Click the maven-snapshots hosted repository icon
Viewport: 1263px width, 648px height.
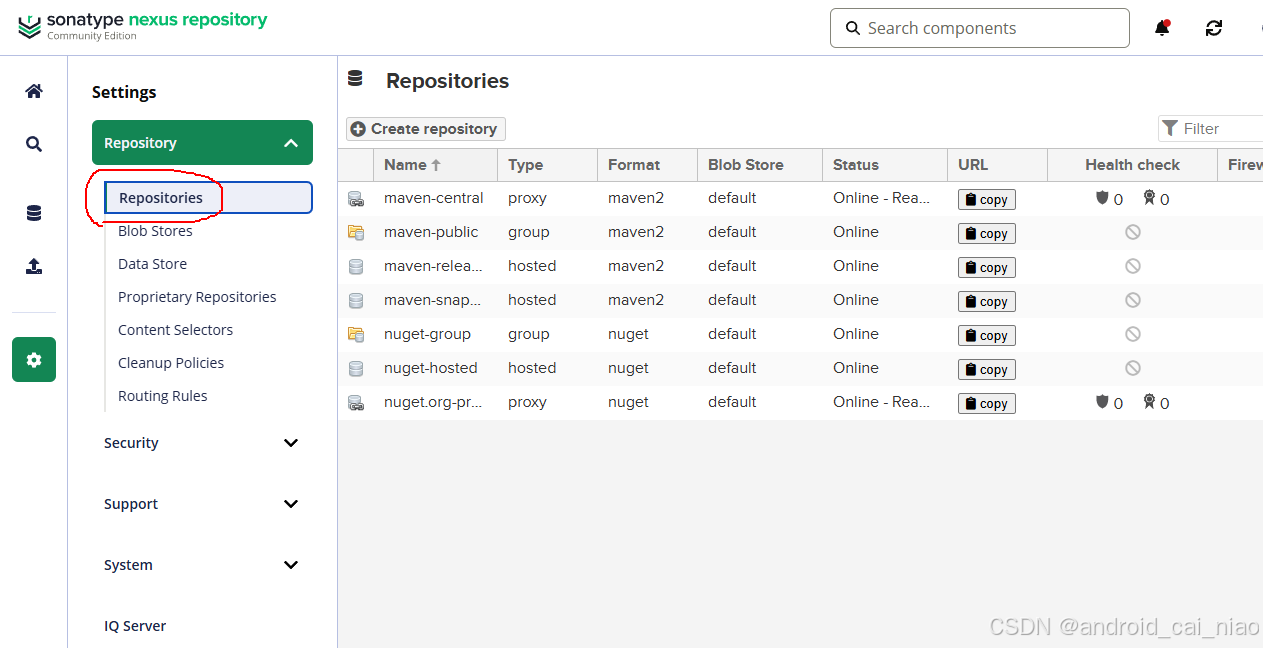[x=356, y=300]
